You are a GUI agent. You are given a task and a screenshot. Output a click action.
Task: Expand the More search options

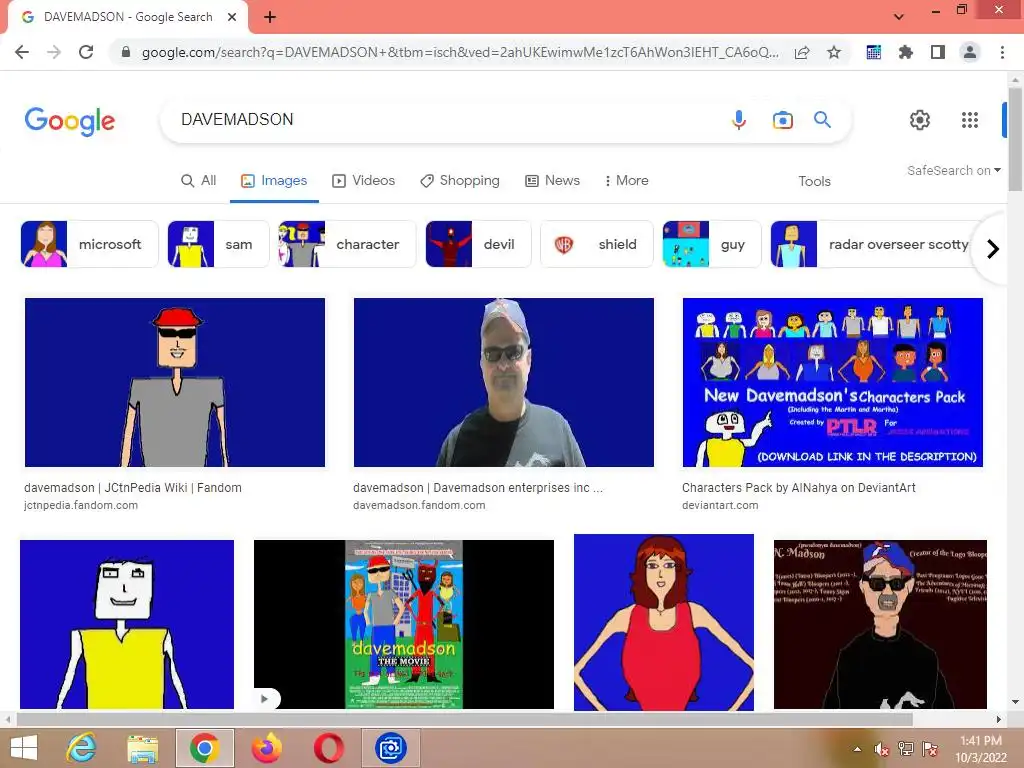[x=627, y=181]
